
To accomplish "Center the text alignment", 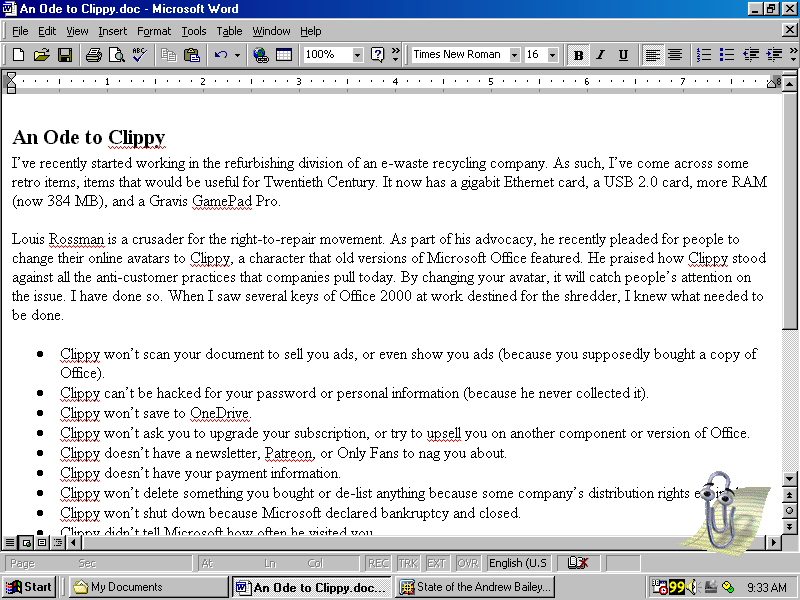I will pos(675,55).
